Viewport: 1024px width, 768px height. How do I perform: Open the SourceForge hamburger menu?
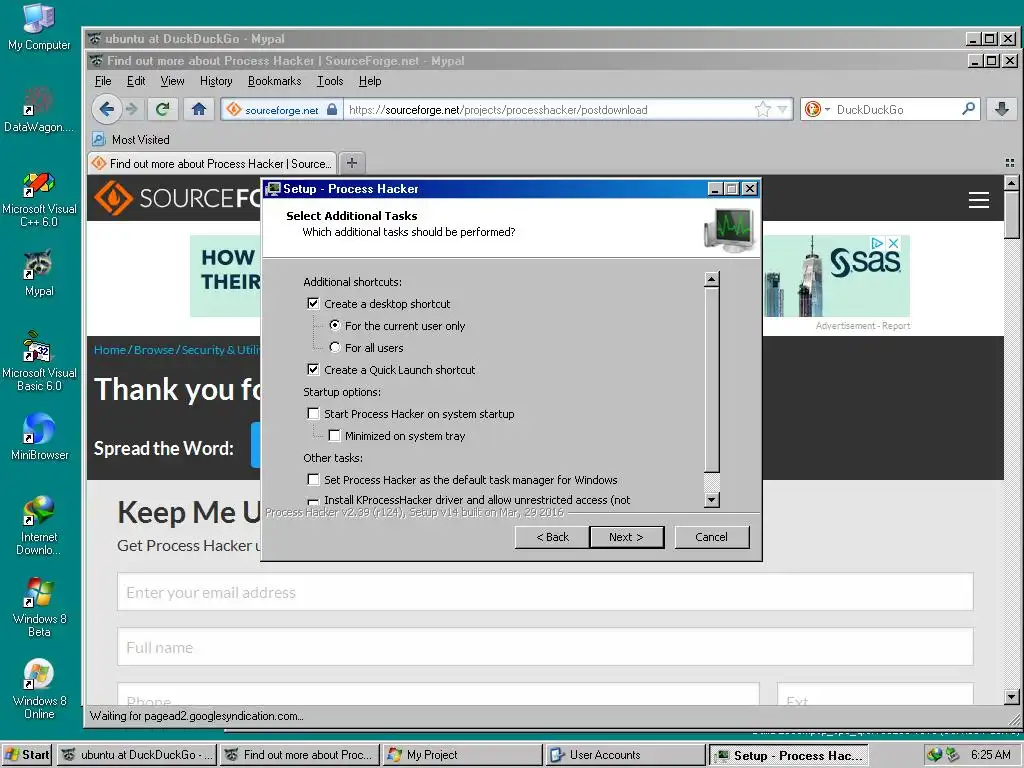978,199
